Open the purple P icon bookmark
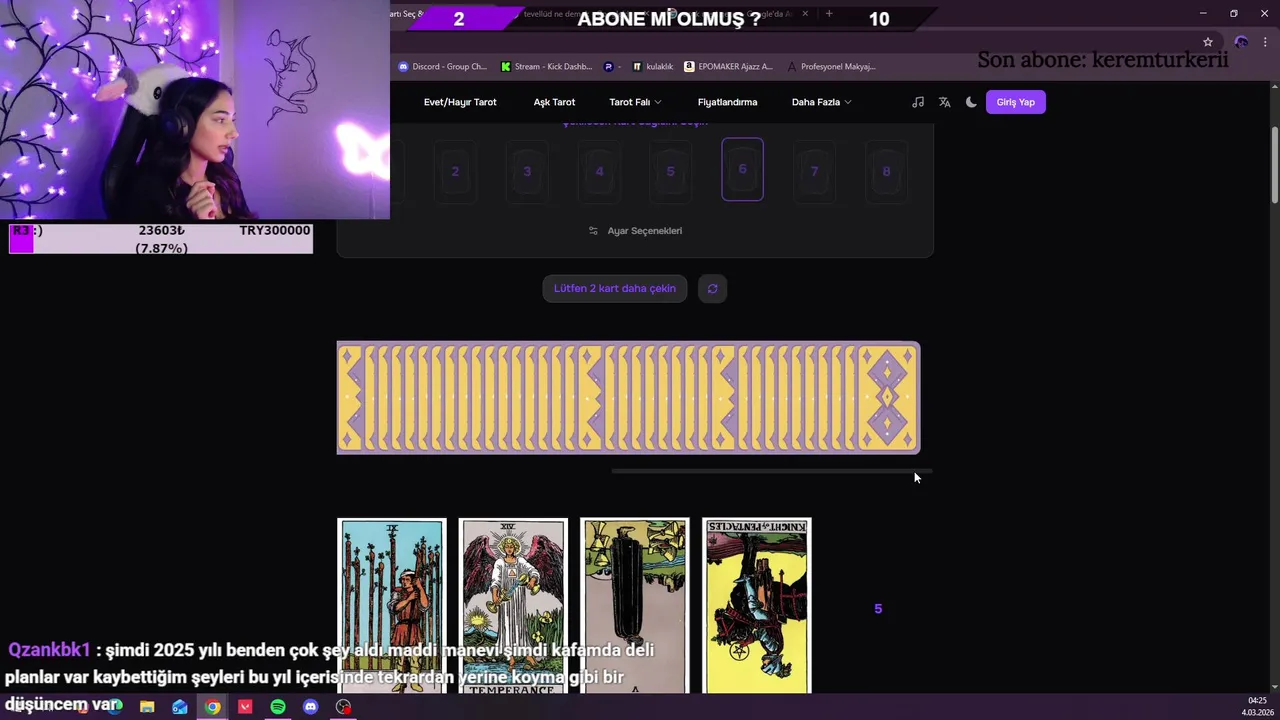 click(x=609, y=67)
